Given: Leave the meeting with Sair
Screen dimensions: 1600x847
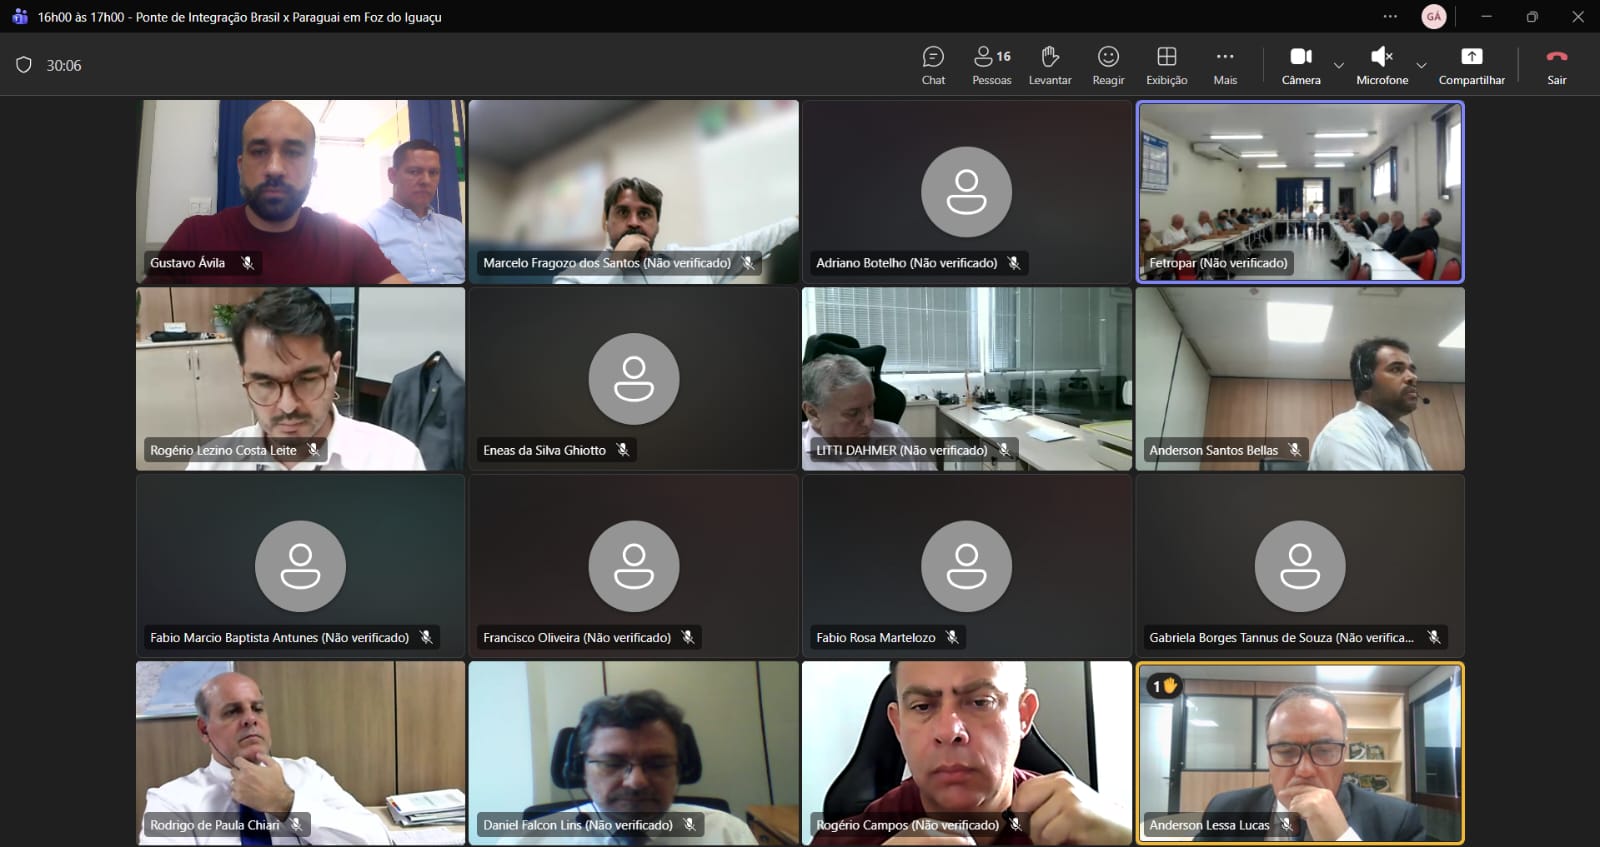Looking at the screenshot, I should (x=1556, y=65).
